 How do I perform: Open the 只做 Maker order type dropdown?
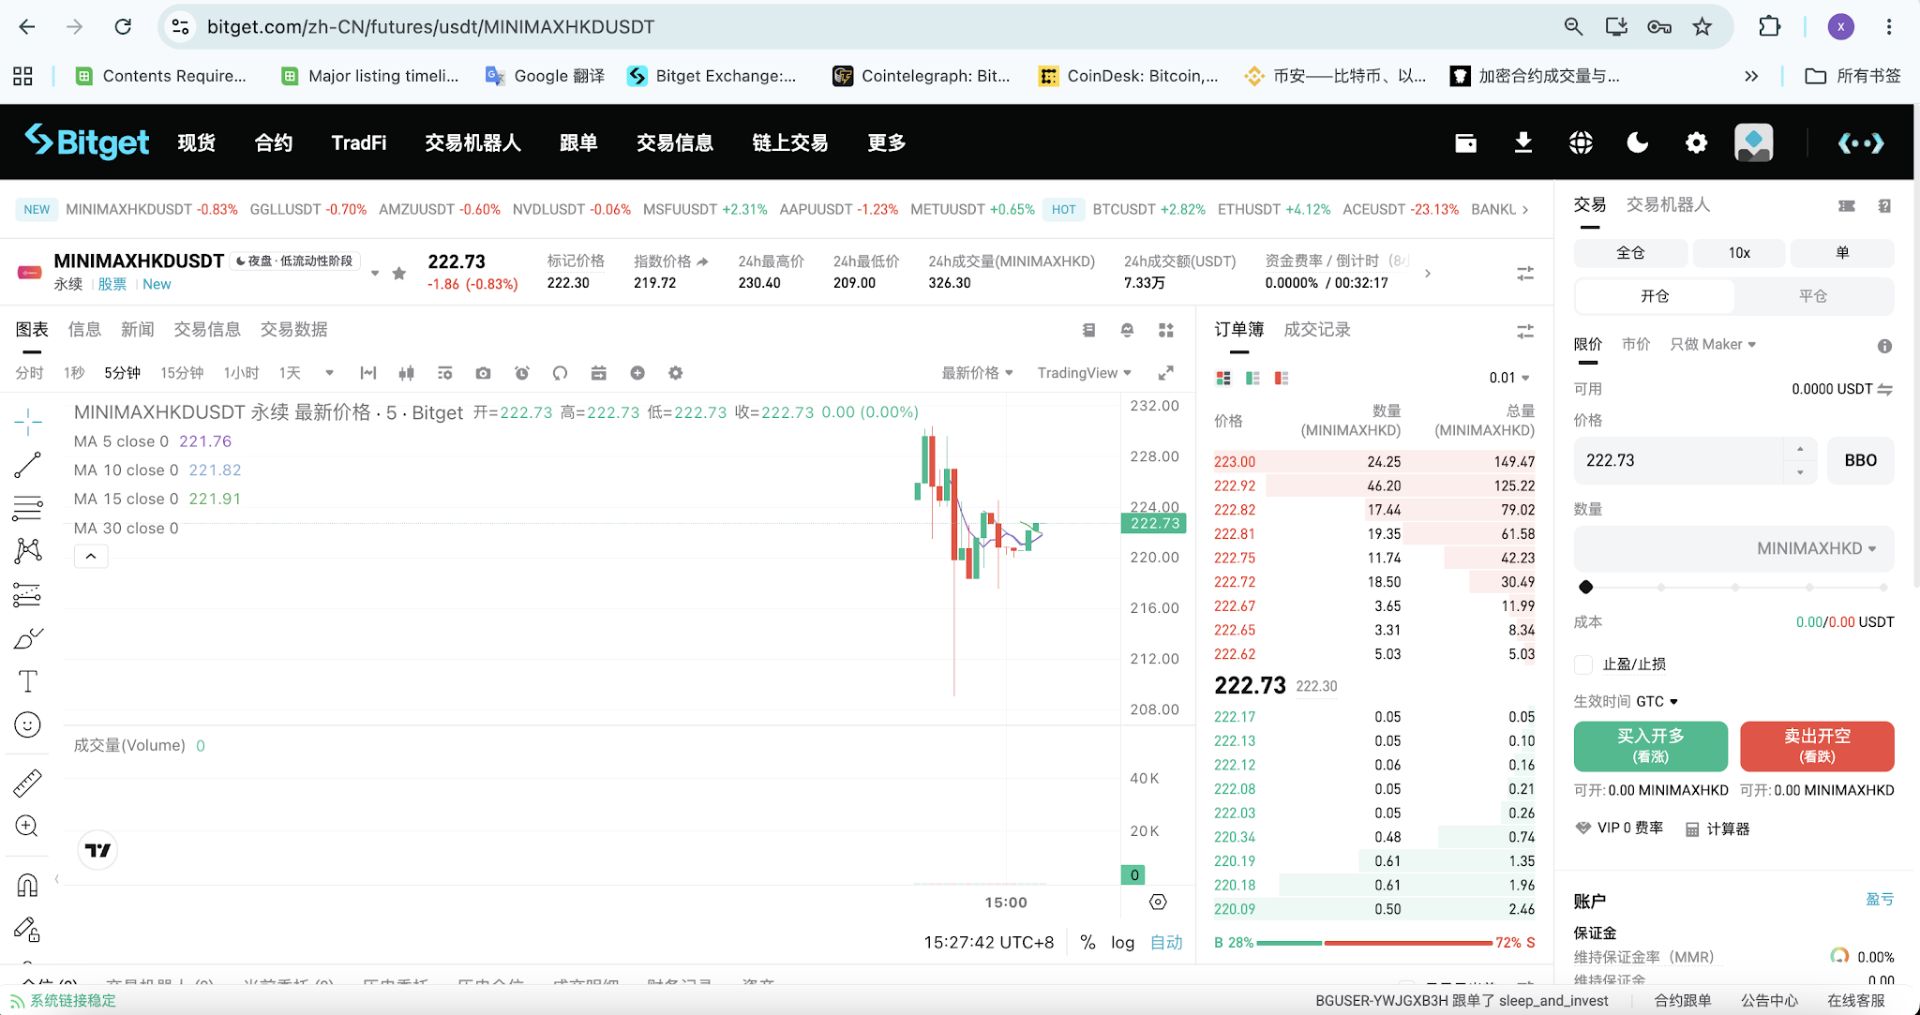coord(1713,344)
